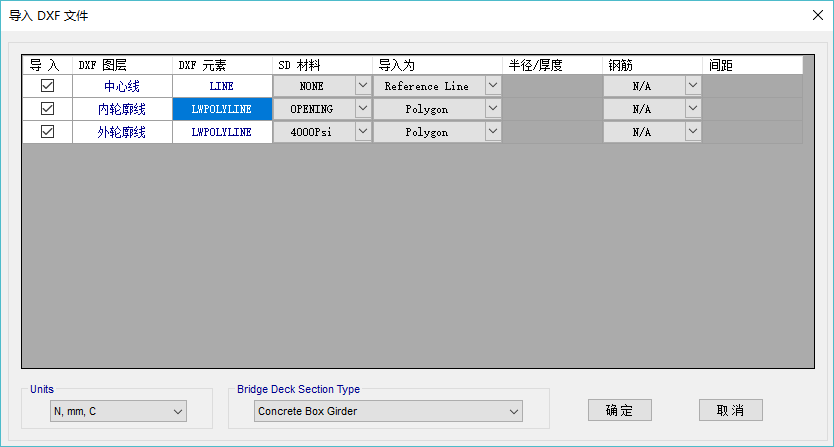Expand import-as Polygon dropdown for 外轮廓线
This screenshot has width=834, height=447.
pyautogui.click(x=492, y=132)
